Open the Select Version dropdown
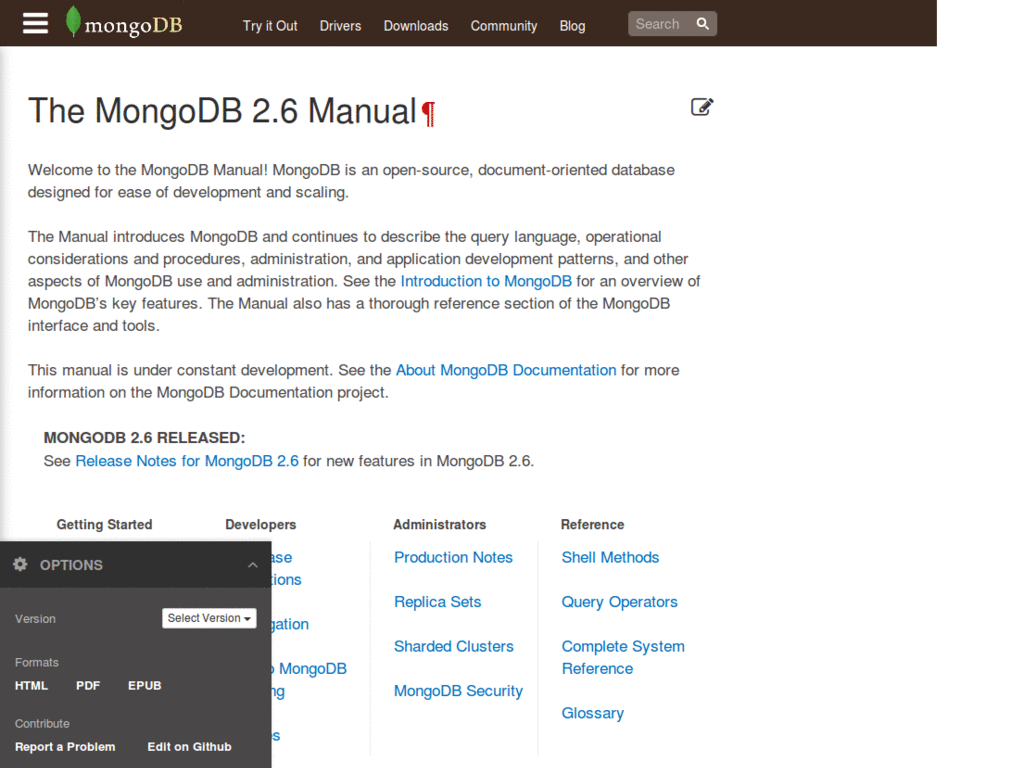 pyautogui.click(x=209, y=618)
